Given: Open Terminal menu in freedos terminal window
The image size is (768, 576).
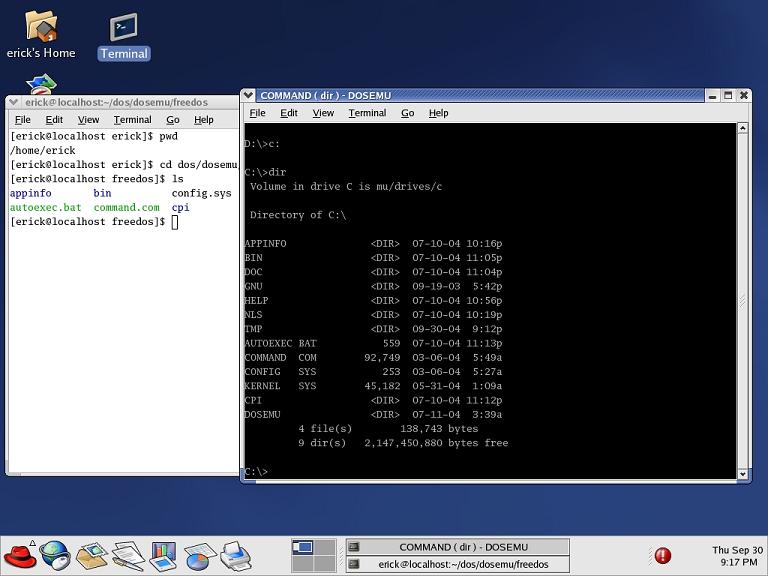Looking at the screenshot, I should point(132,120).
